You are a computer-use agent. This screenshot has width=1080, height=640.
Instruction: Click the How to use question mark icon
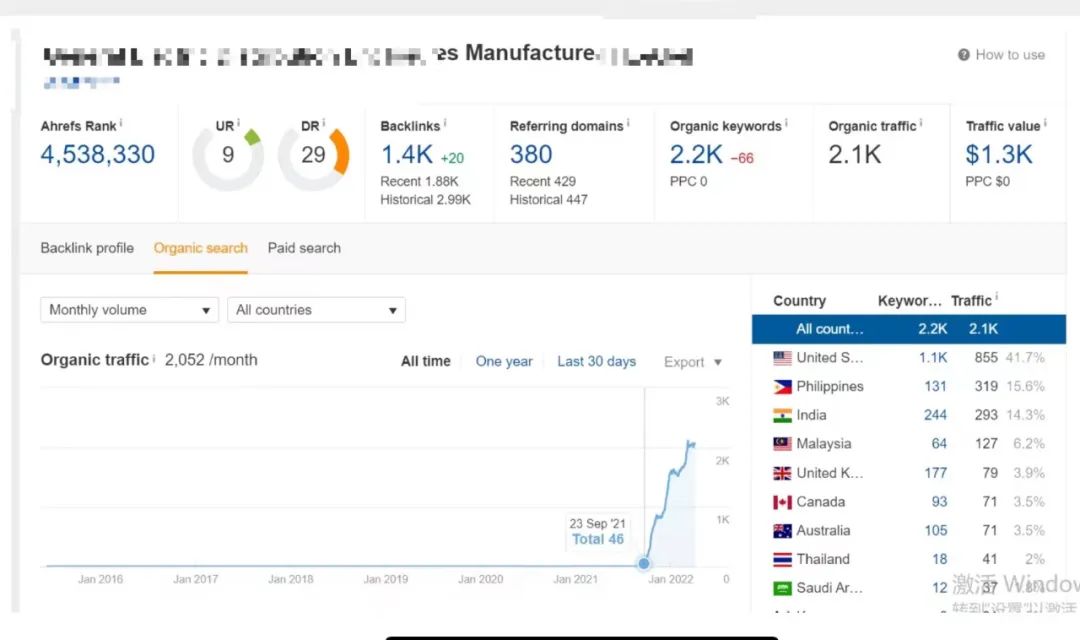(x=964, y=54)
